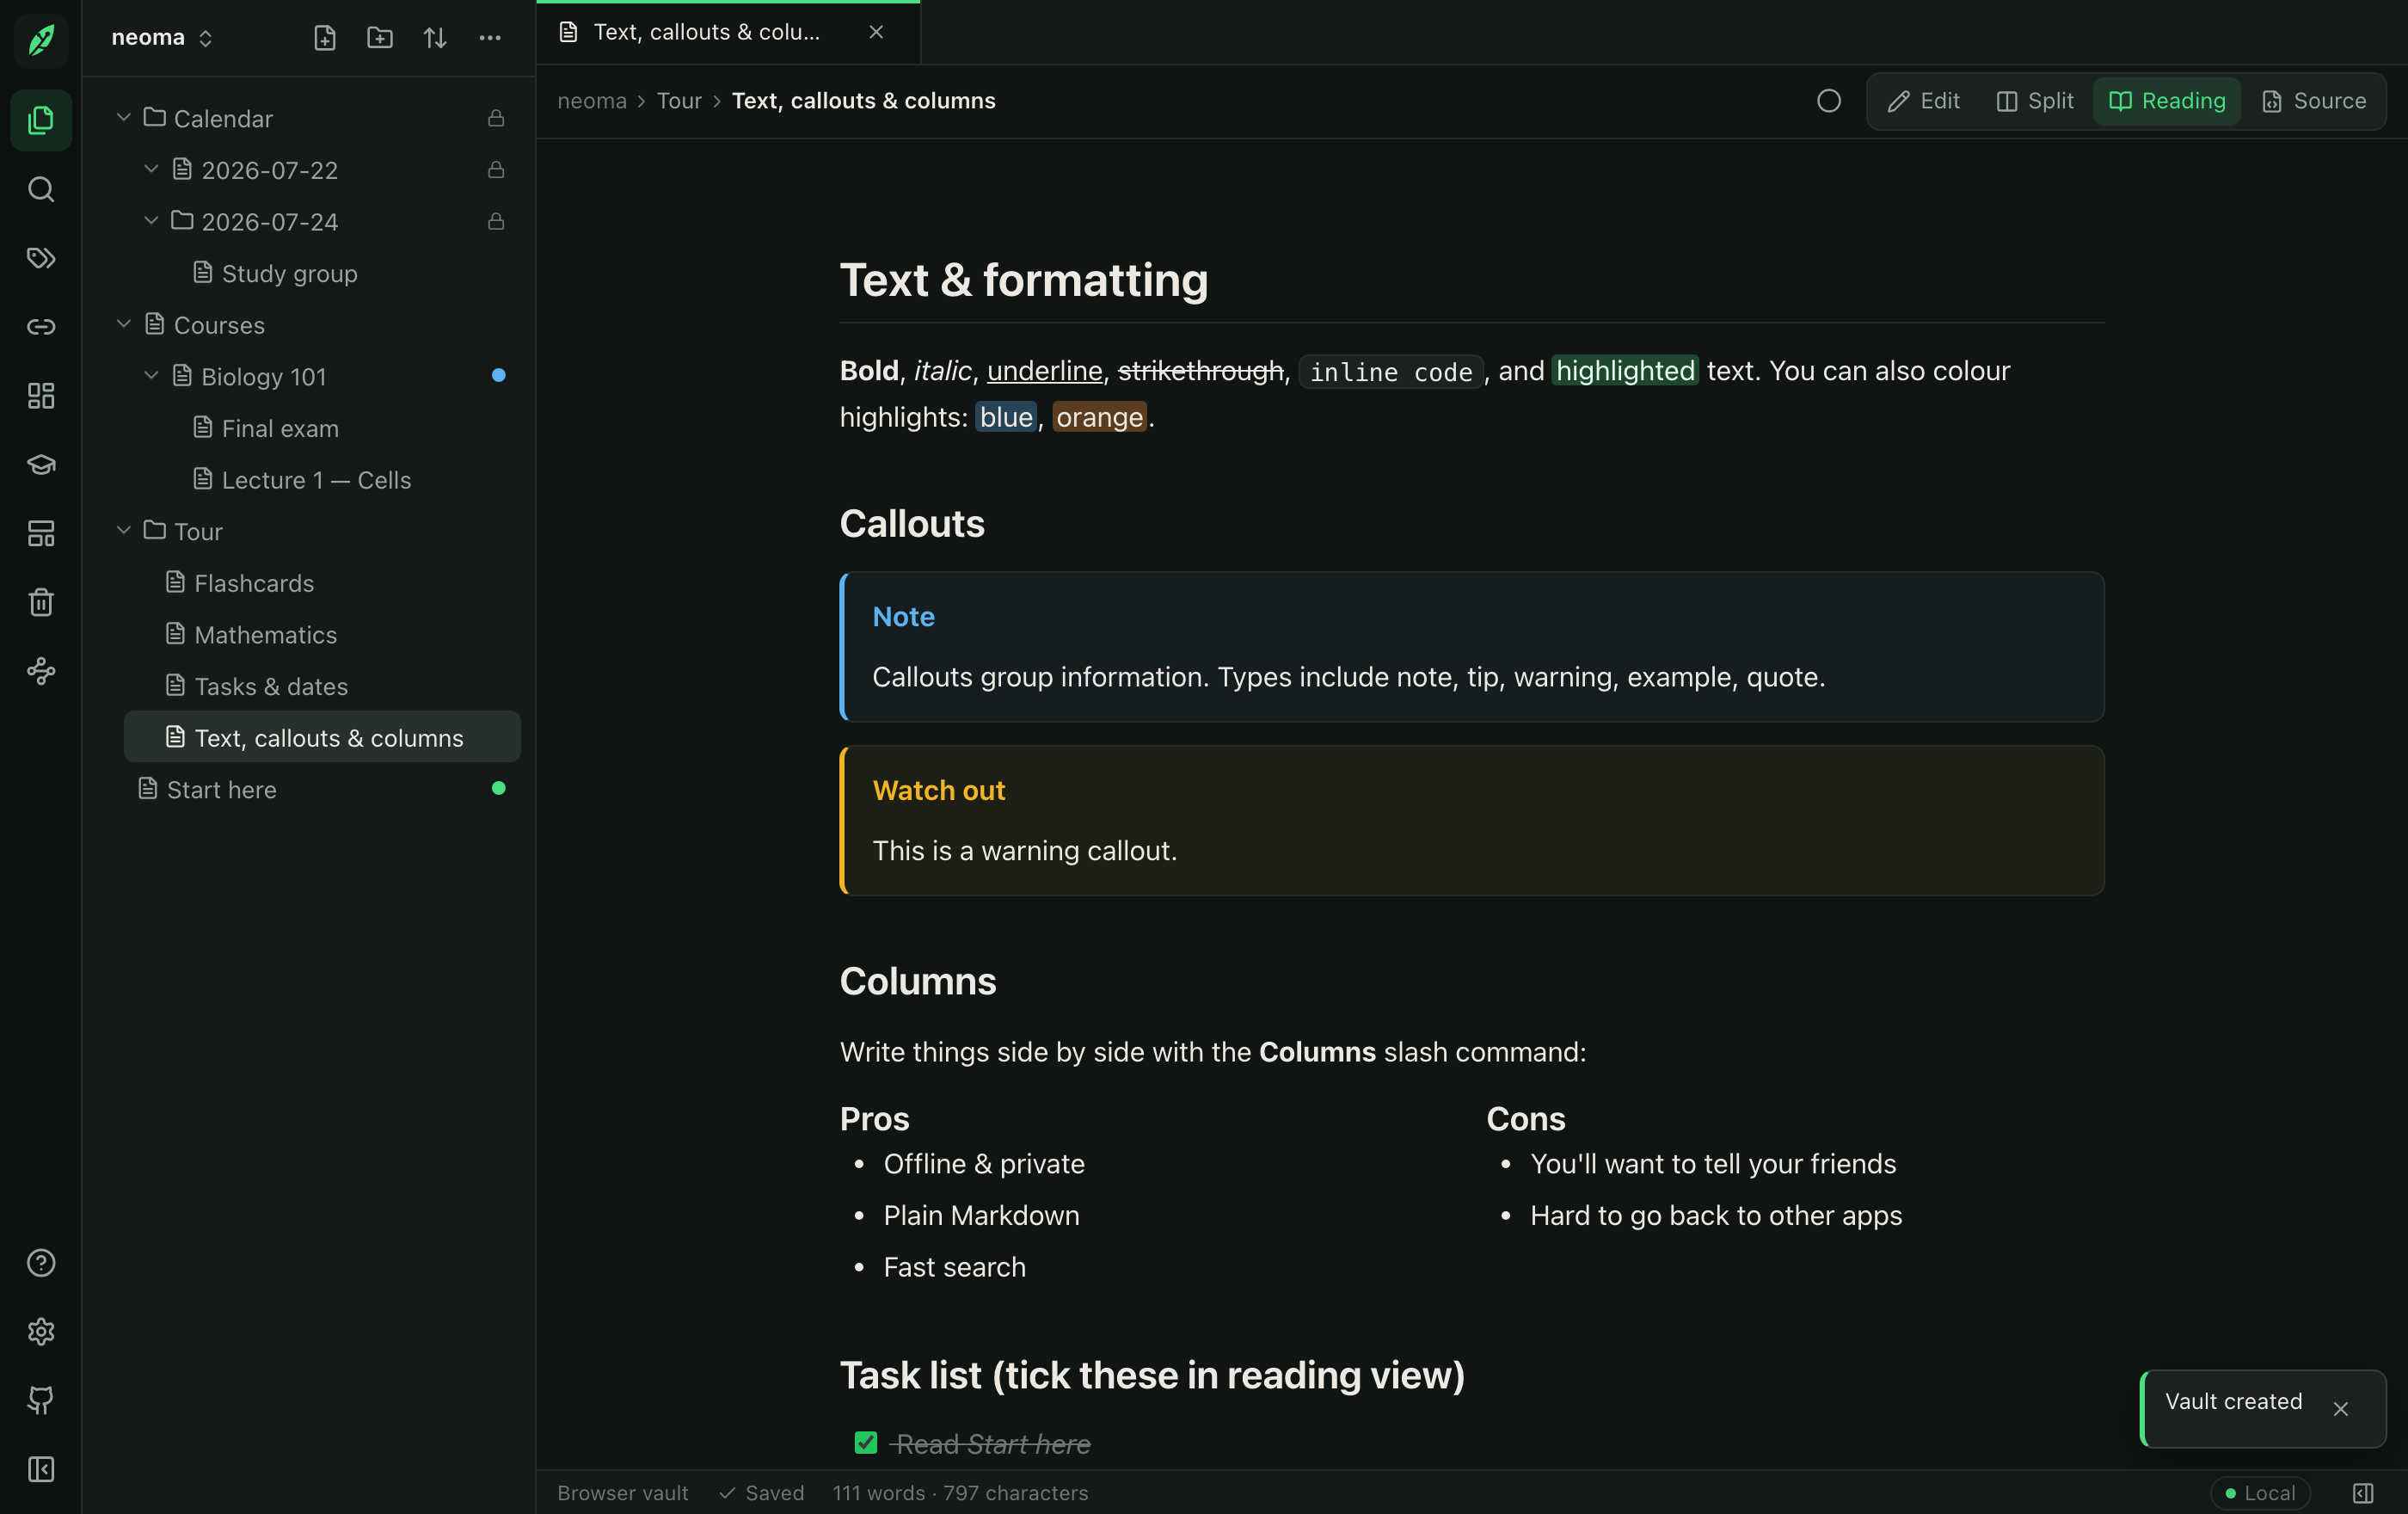Screen dimensions: 2408x1514
Task: Open the Help question mark icon
Action: [x=41, y=1263]
